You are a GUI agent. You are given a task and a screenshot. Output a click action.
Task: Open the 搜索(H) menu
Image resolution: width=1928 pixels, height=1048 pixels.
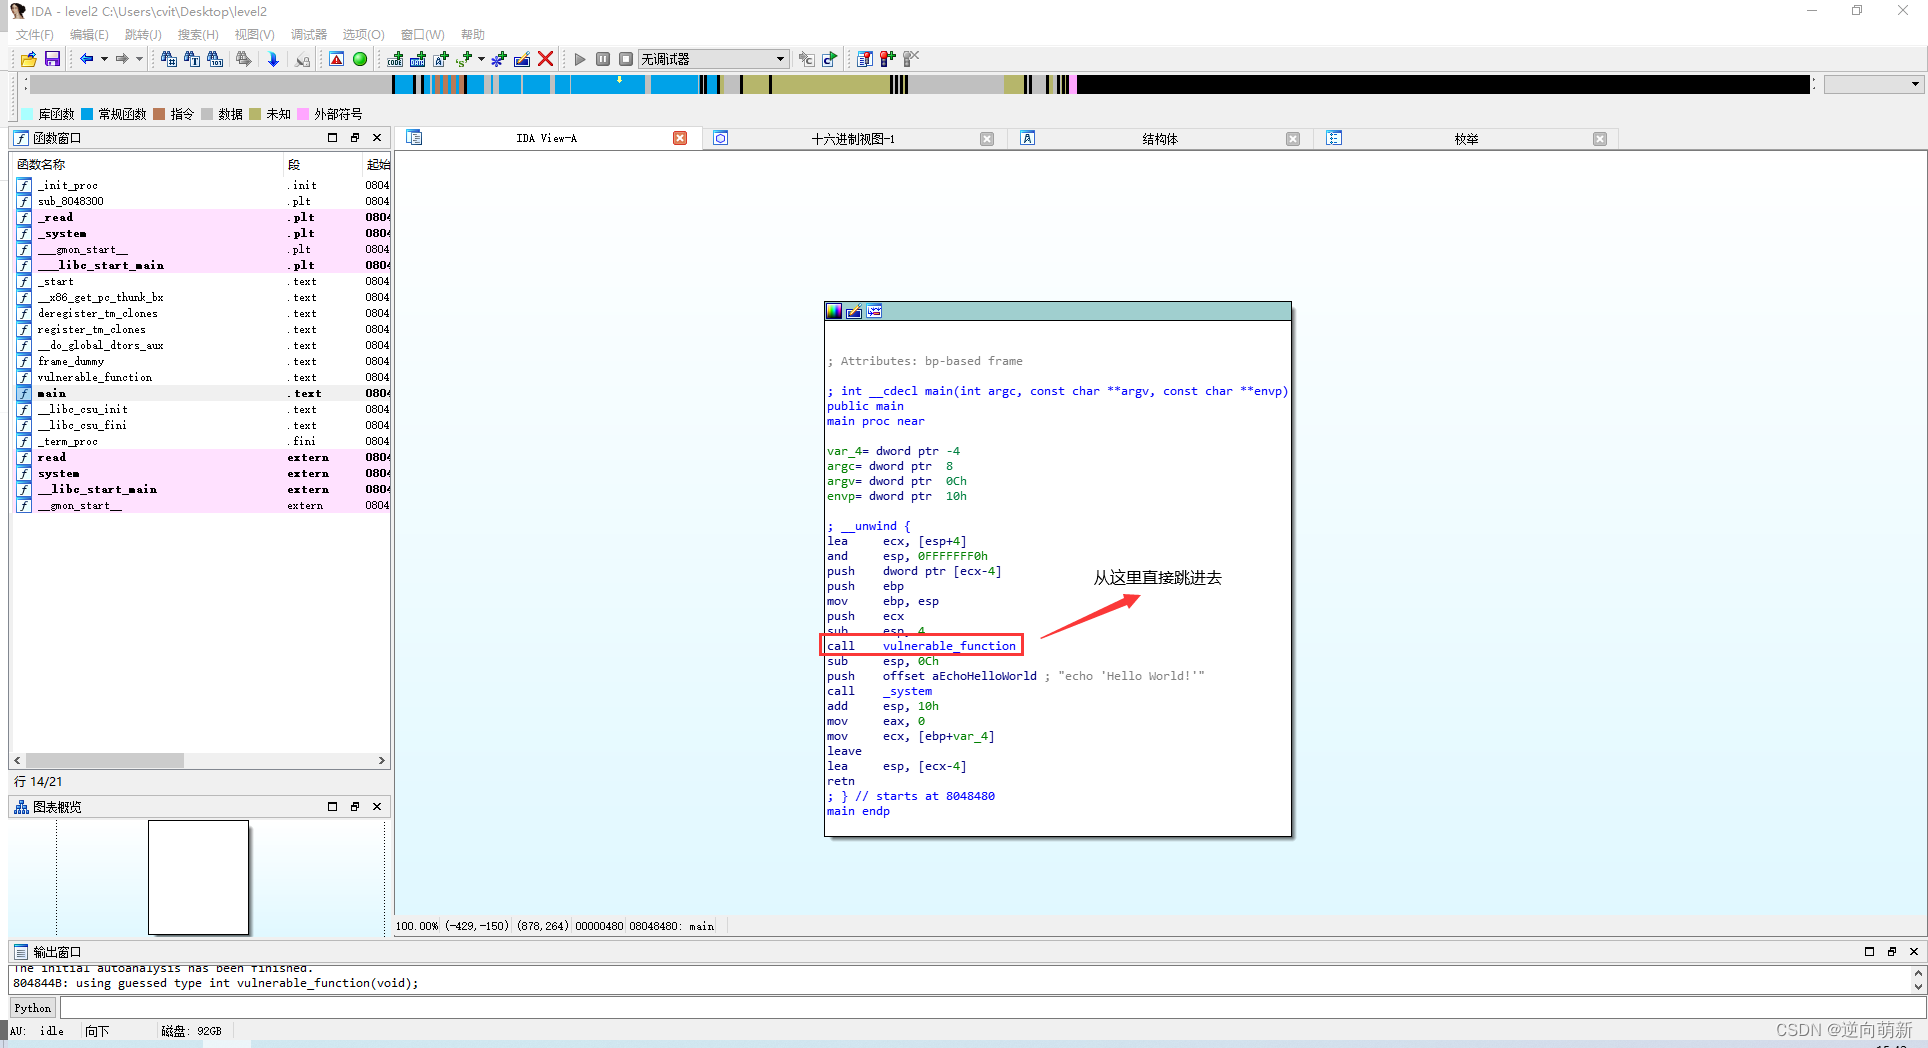click(x=198, y=35)
